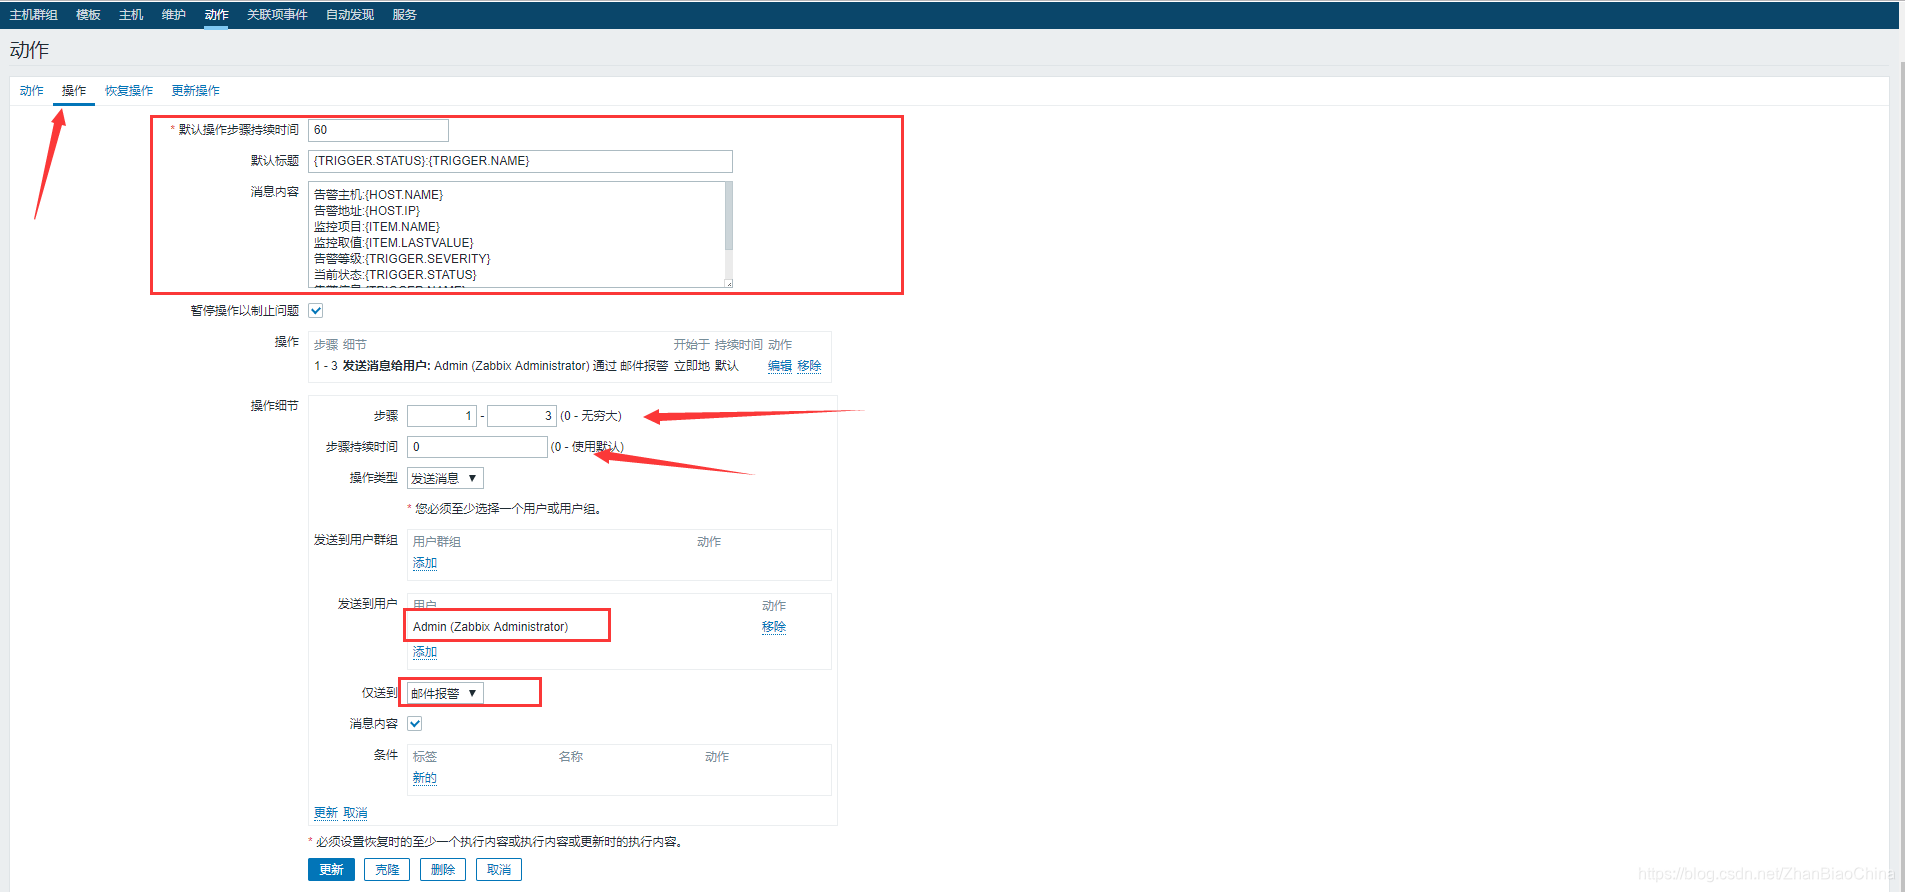The image size is (1905, 892).
Task: Click 添加 link under 用户群组
Action: (x=425, y=563)
